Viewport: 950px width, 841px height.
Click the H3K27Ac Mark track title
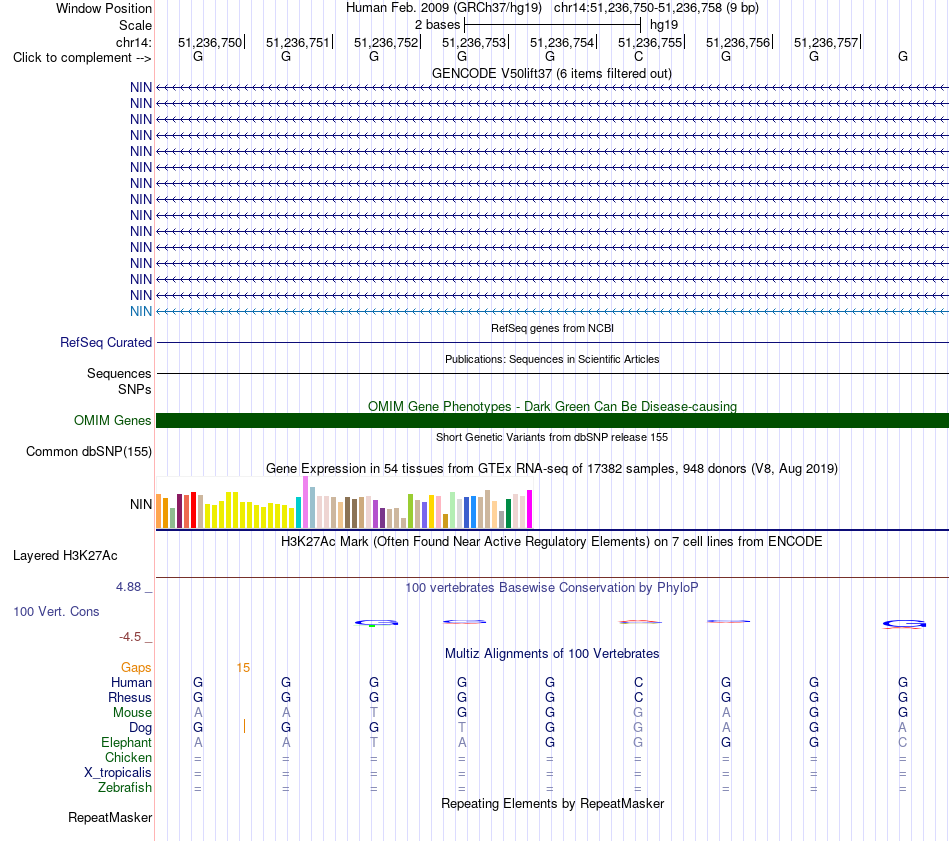click(552, 542)
